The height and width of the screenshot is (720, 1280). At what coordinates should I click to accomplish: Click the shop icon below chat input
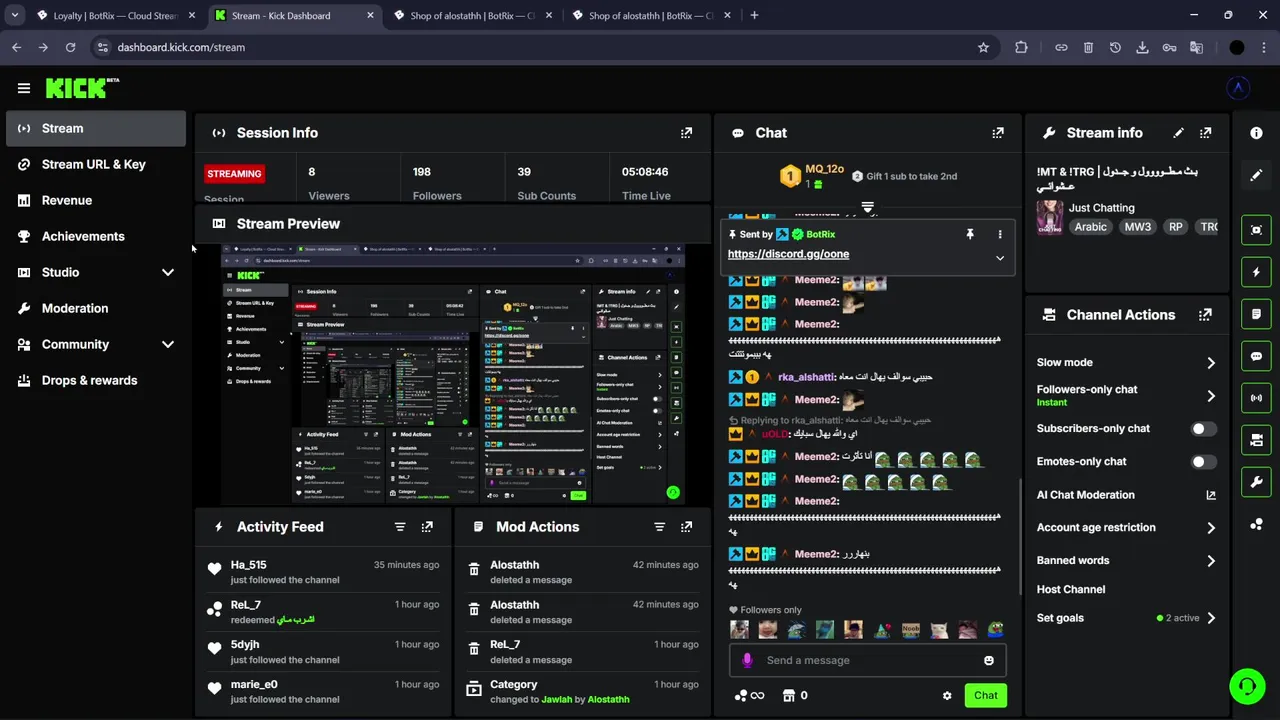[788, 696]
